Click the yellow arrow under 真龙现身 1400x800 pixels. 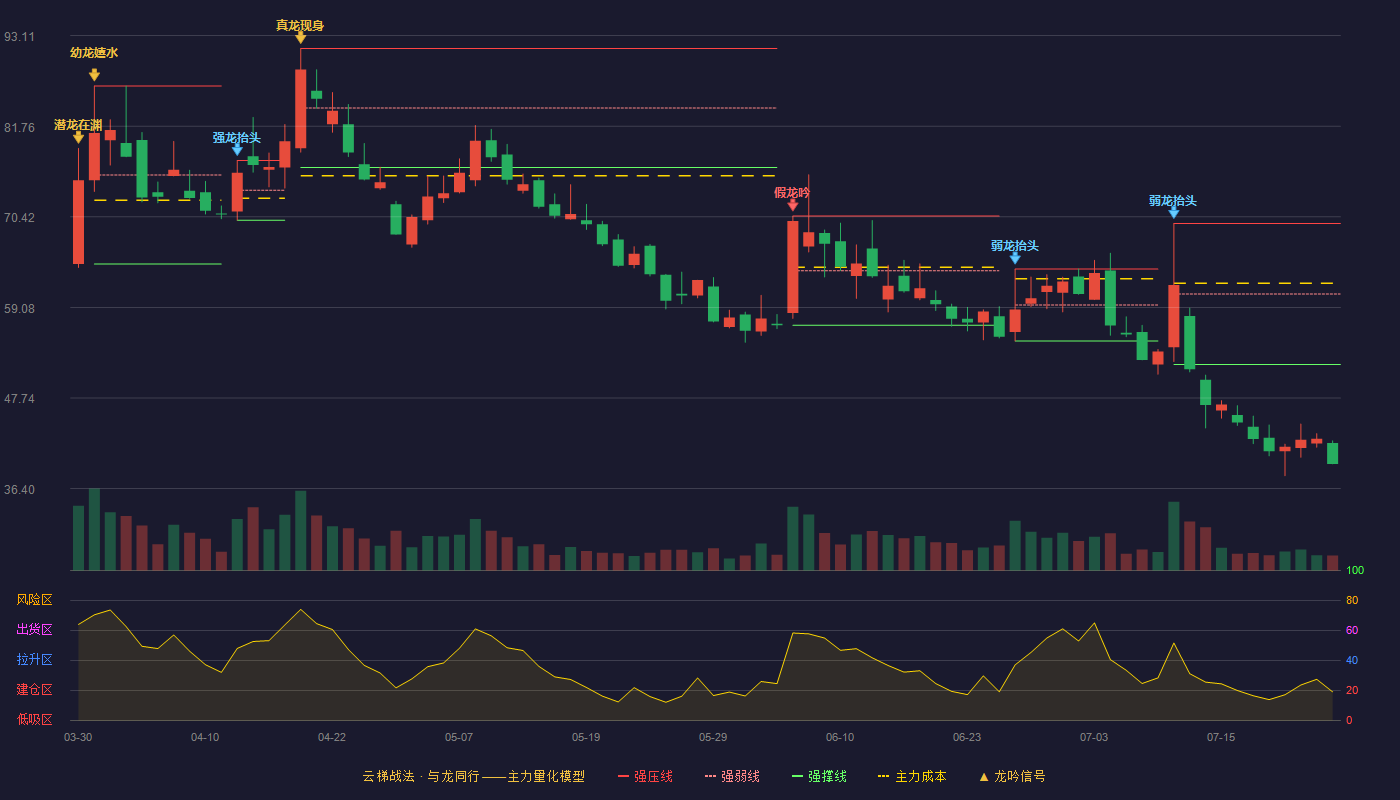coord(300,38)
